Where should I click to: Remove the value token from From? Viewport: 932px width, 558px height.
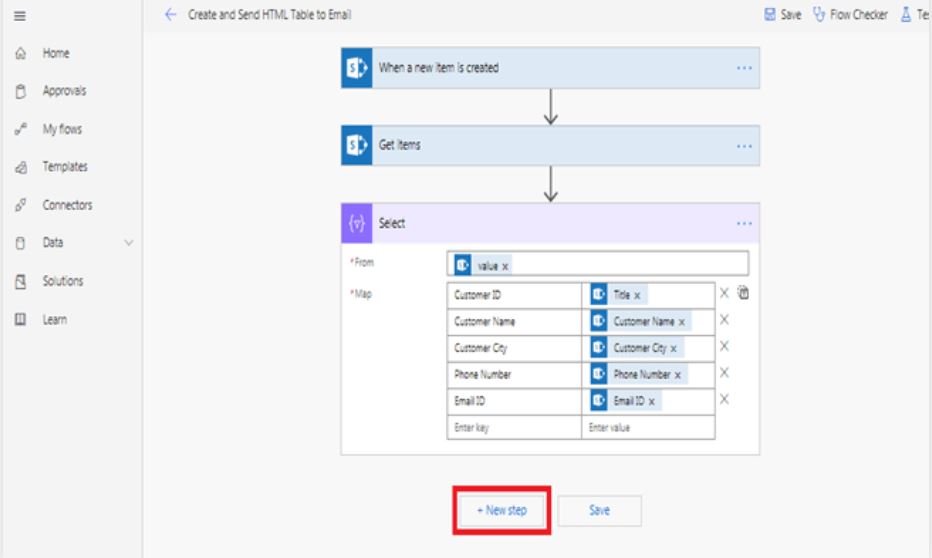click(505, 267)
